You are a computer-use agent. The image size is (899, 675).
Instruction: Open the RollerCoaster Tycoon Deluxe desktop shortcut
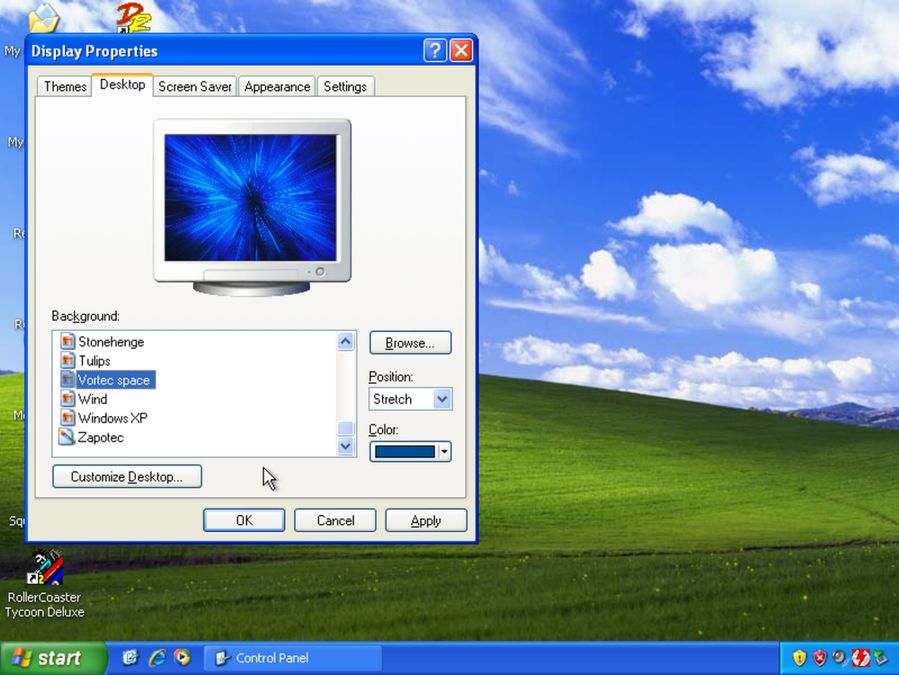pyautogui.click(x=45, y=584)
